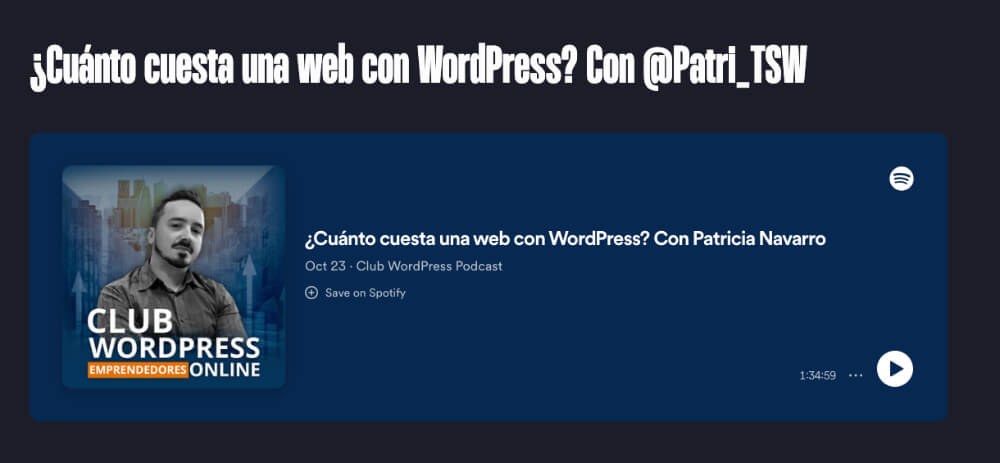Click the Oct 23 date text

(x=325, y=266)
